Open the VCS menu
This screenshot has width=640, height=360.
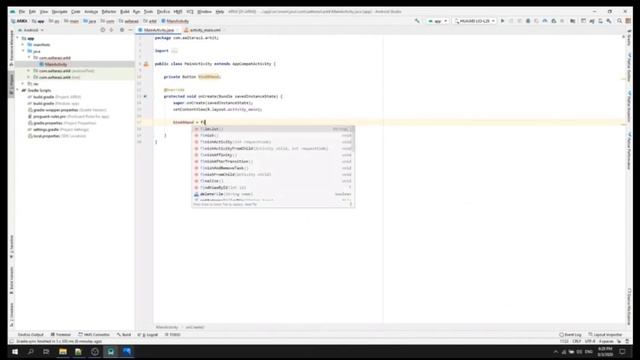pos(190,12)
